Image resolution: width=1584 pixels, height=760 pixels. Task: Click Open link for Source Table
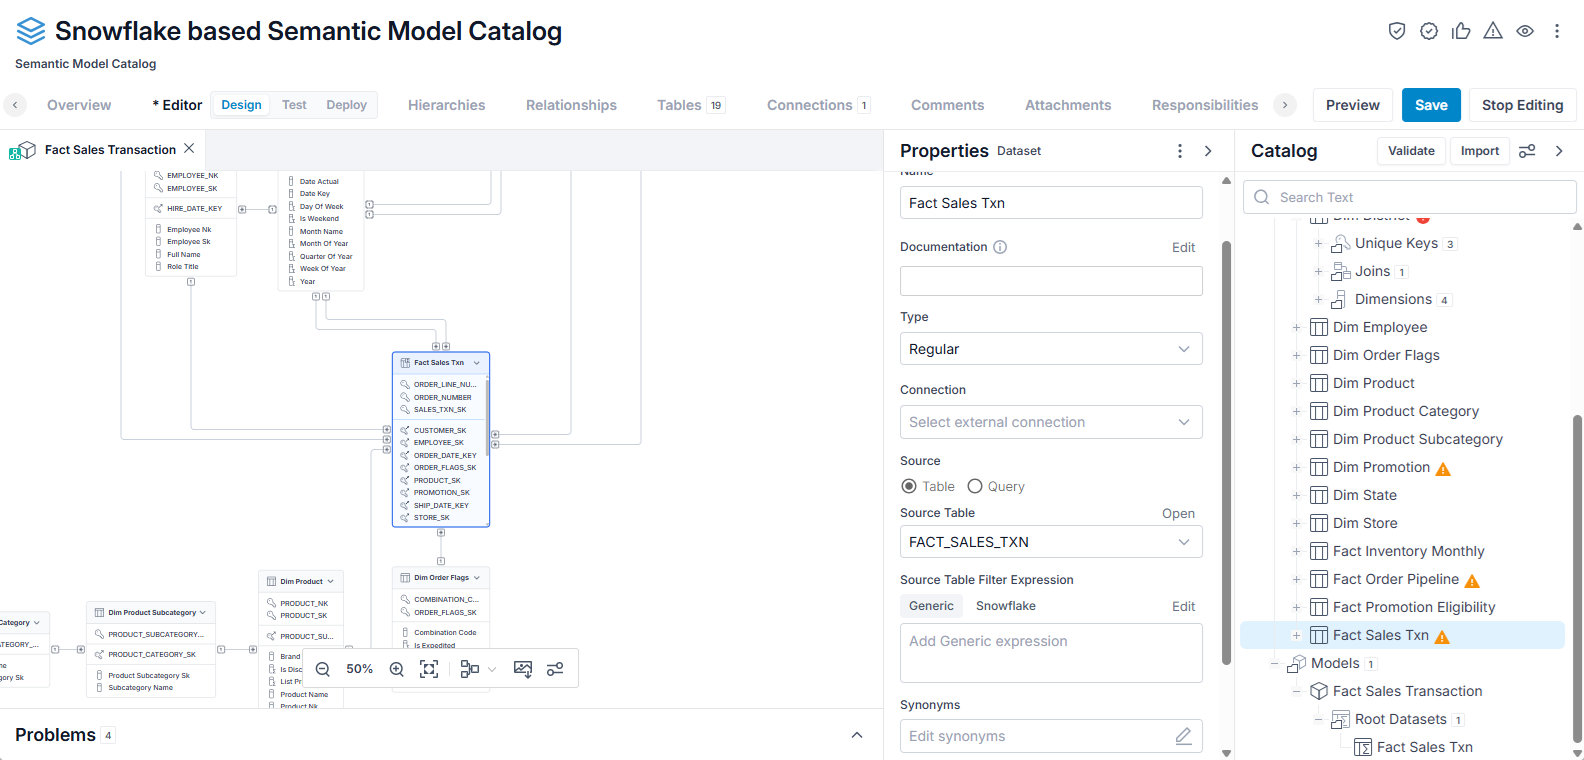1178,513
